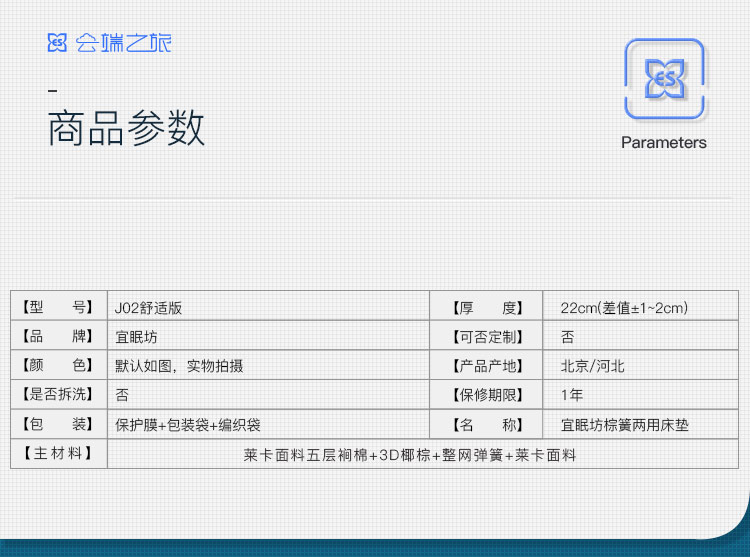Screen dimensions: 750x557
Task: Click the flower logo icon at top left
Action: [58, 43]
